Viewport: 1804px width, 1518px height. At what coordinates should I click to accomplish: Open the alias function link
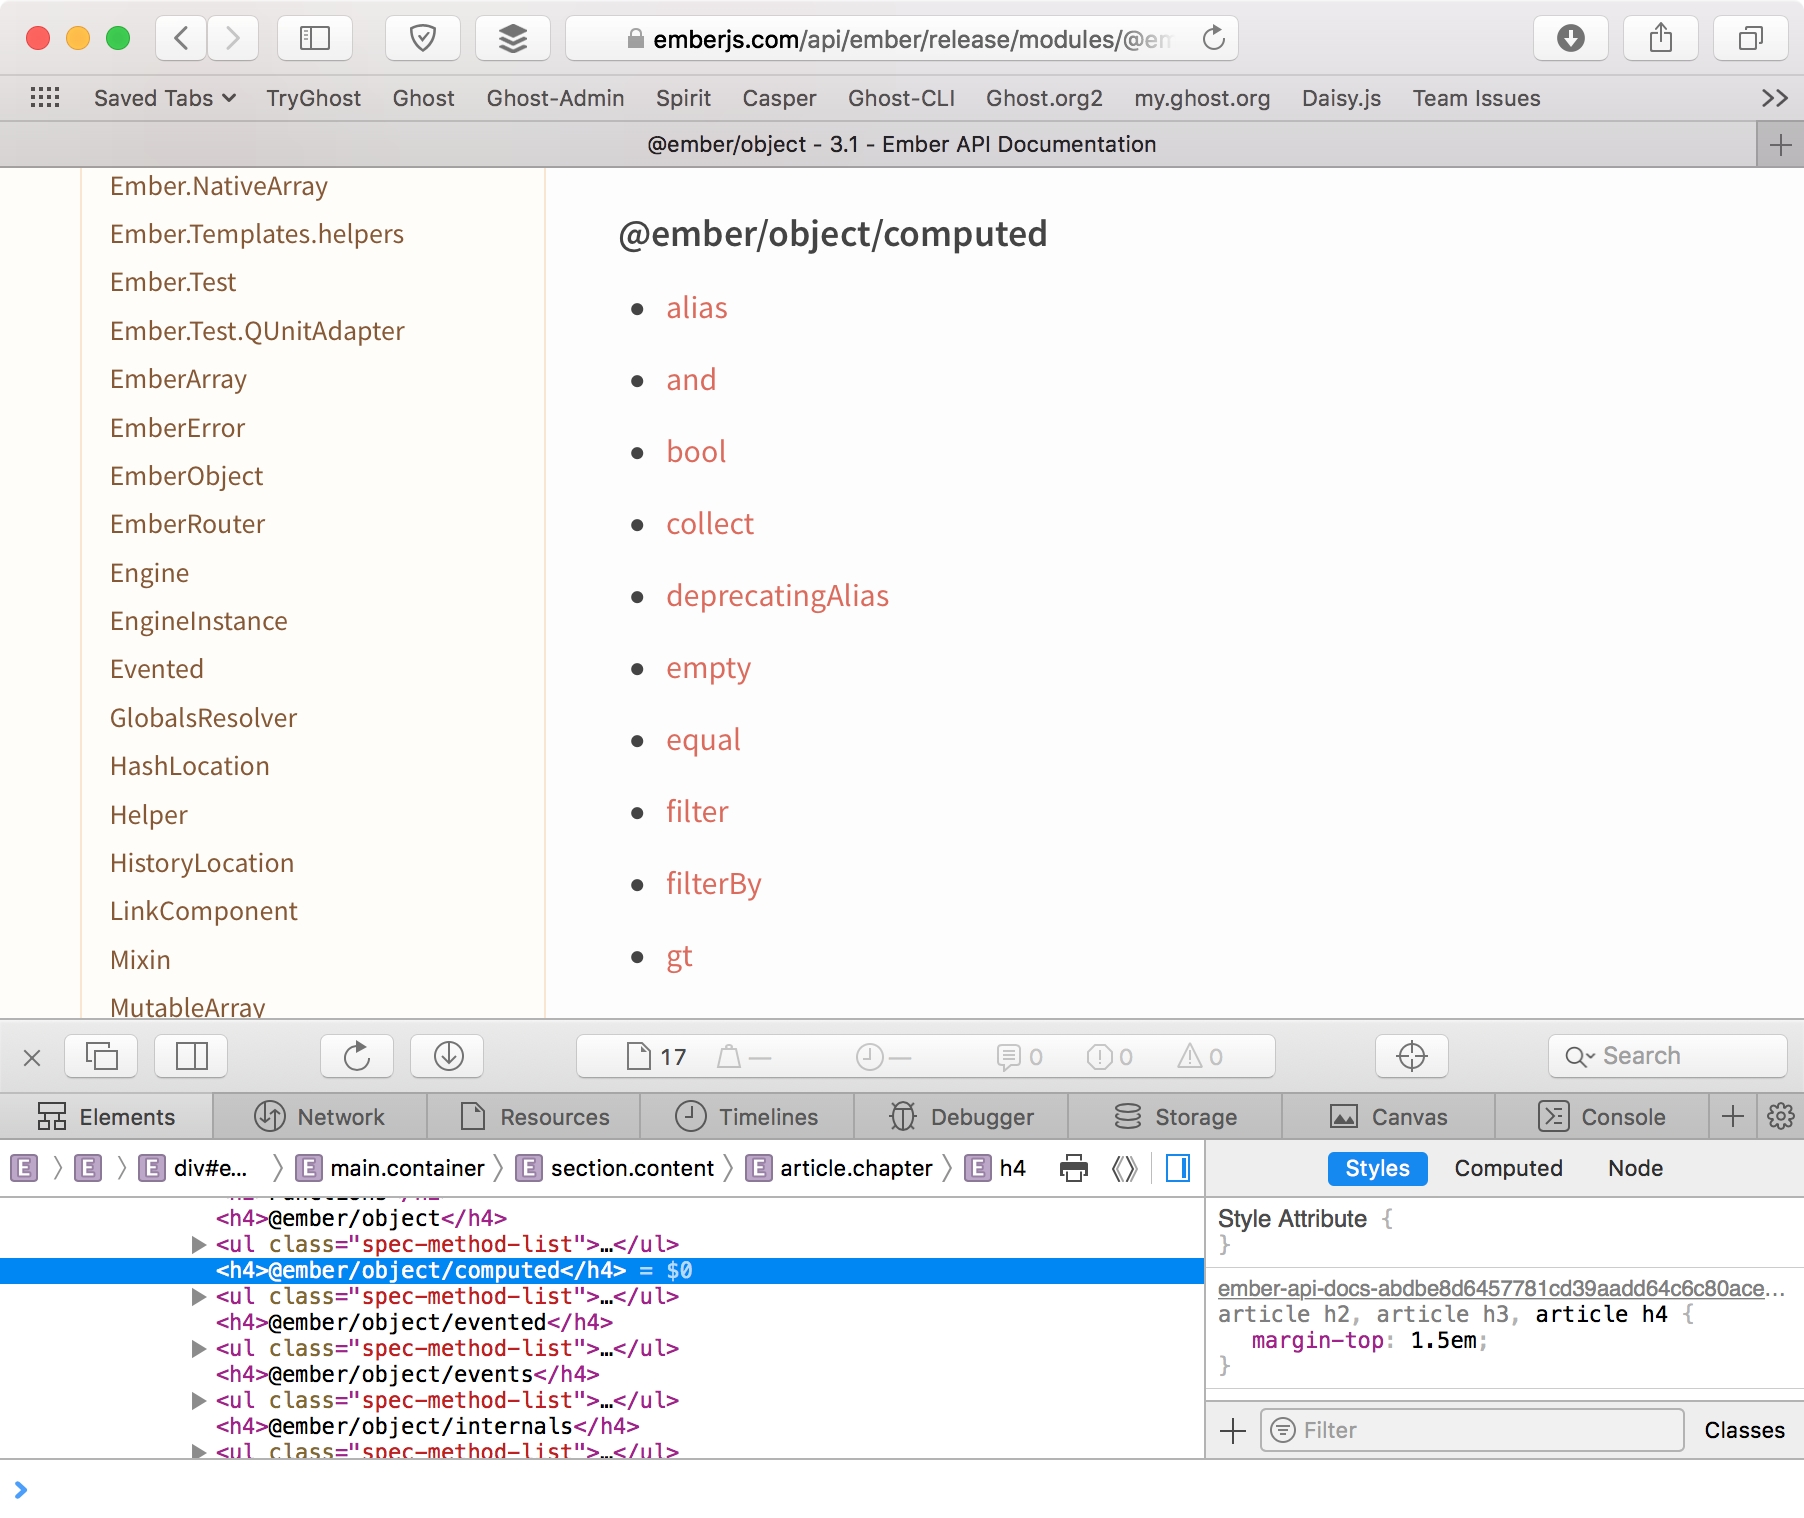(x=697, y=308)
